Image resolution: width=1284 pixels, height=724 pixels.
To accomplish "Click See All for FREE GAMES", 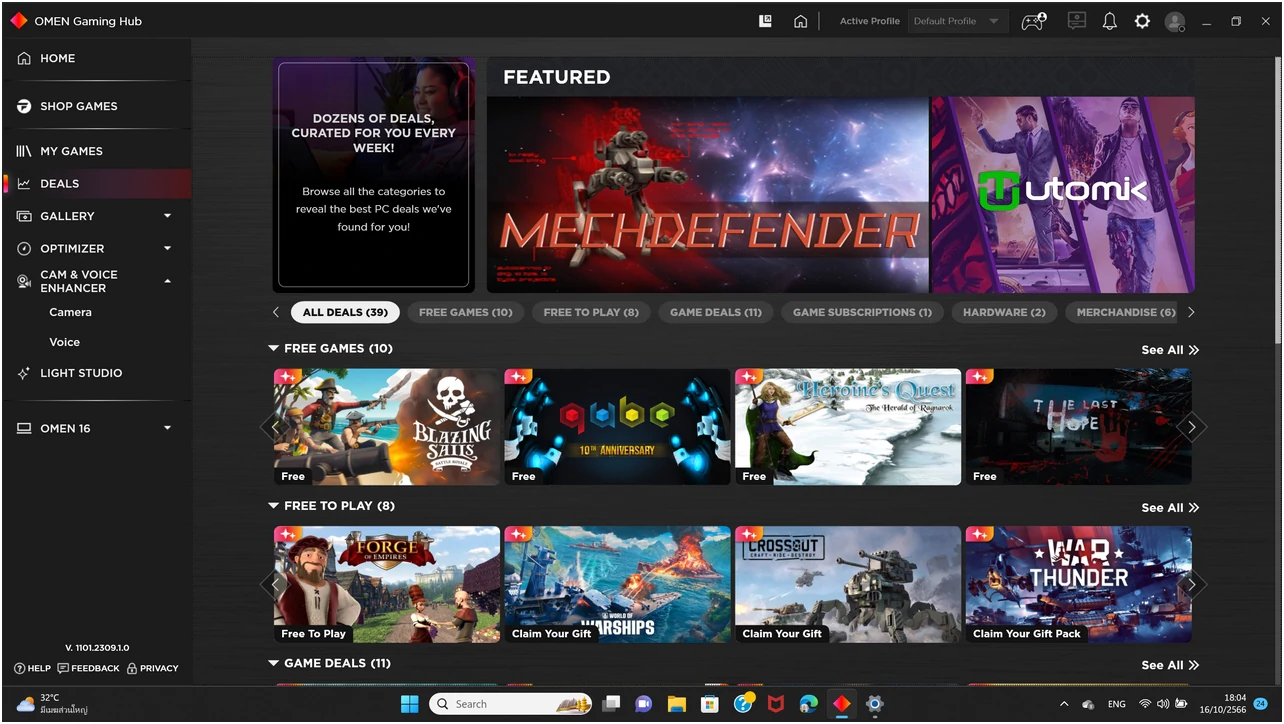I will click(x=1170, y=350).
